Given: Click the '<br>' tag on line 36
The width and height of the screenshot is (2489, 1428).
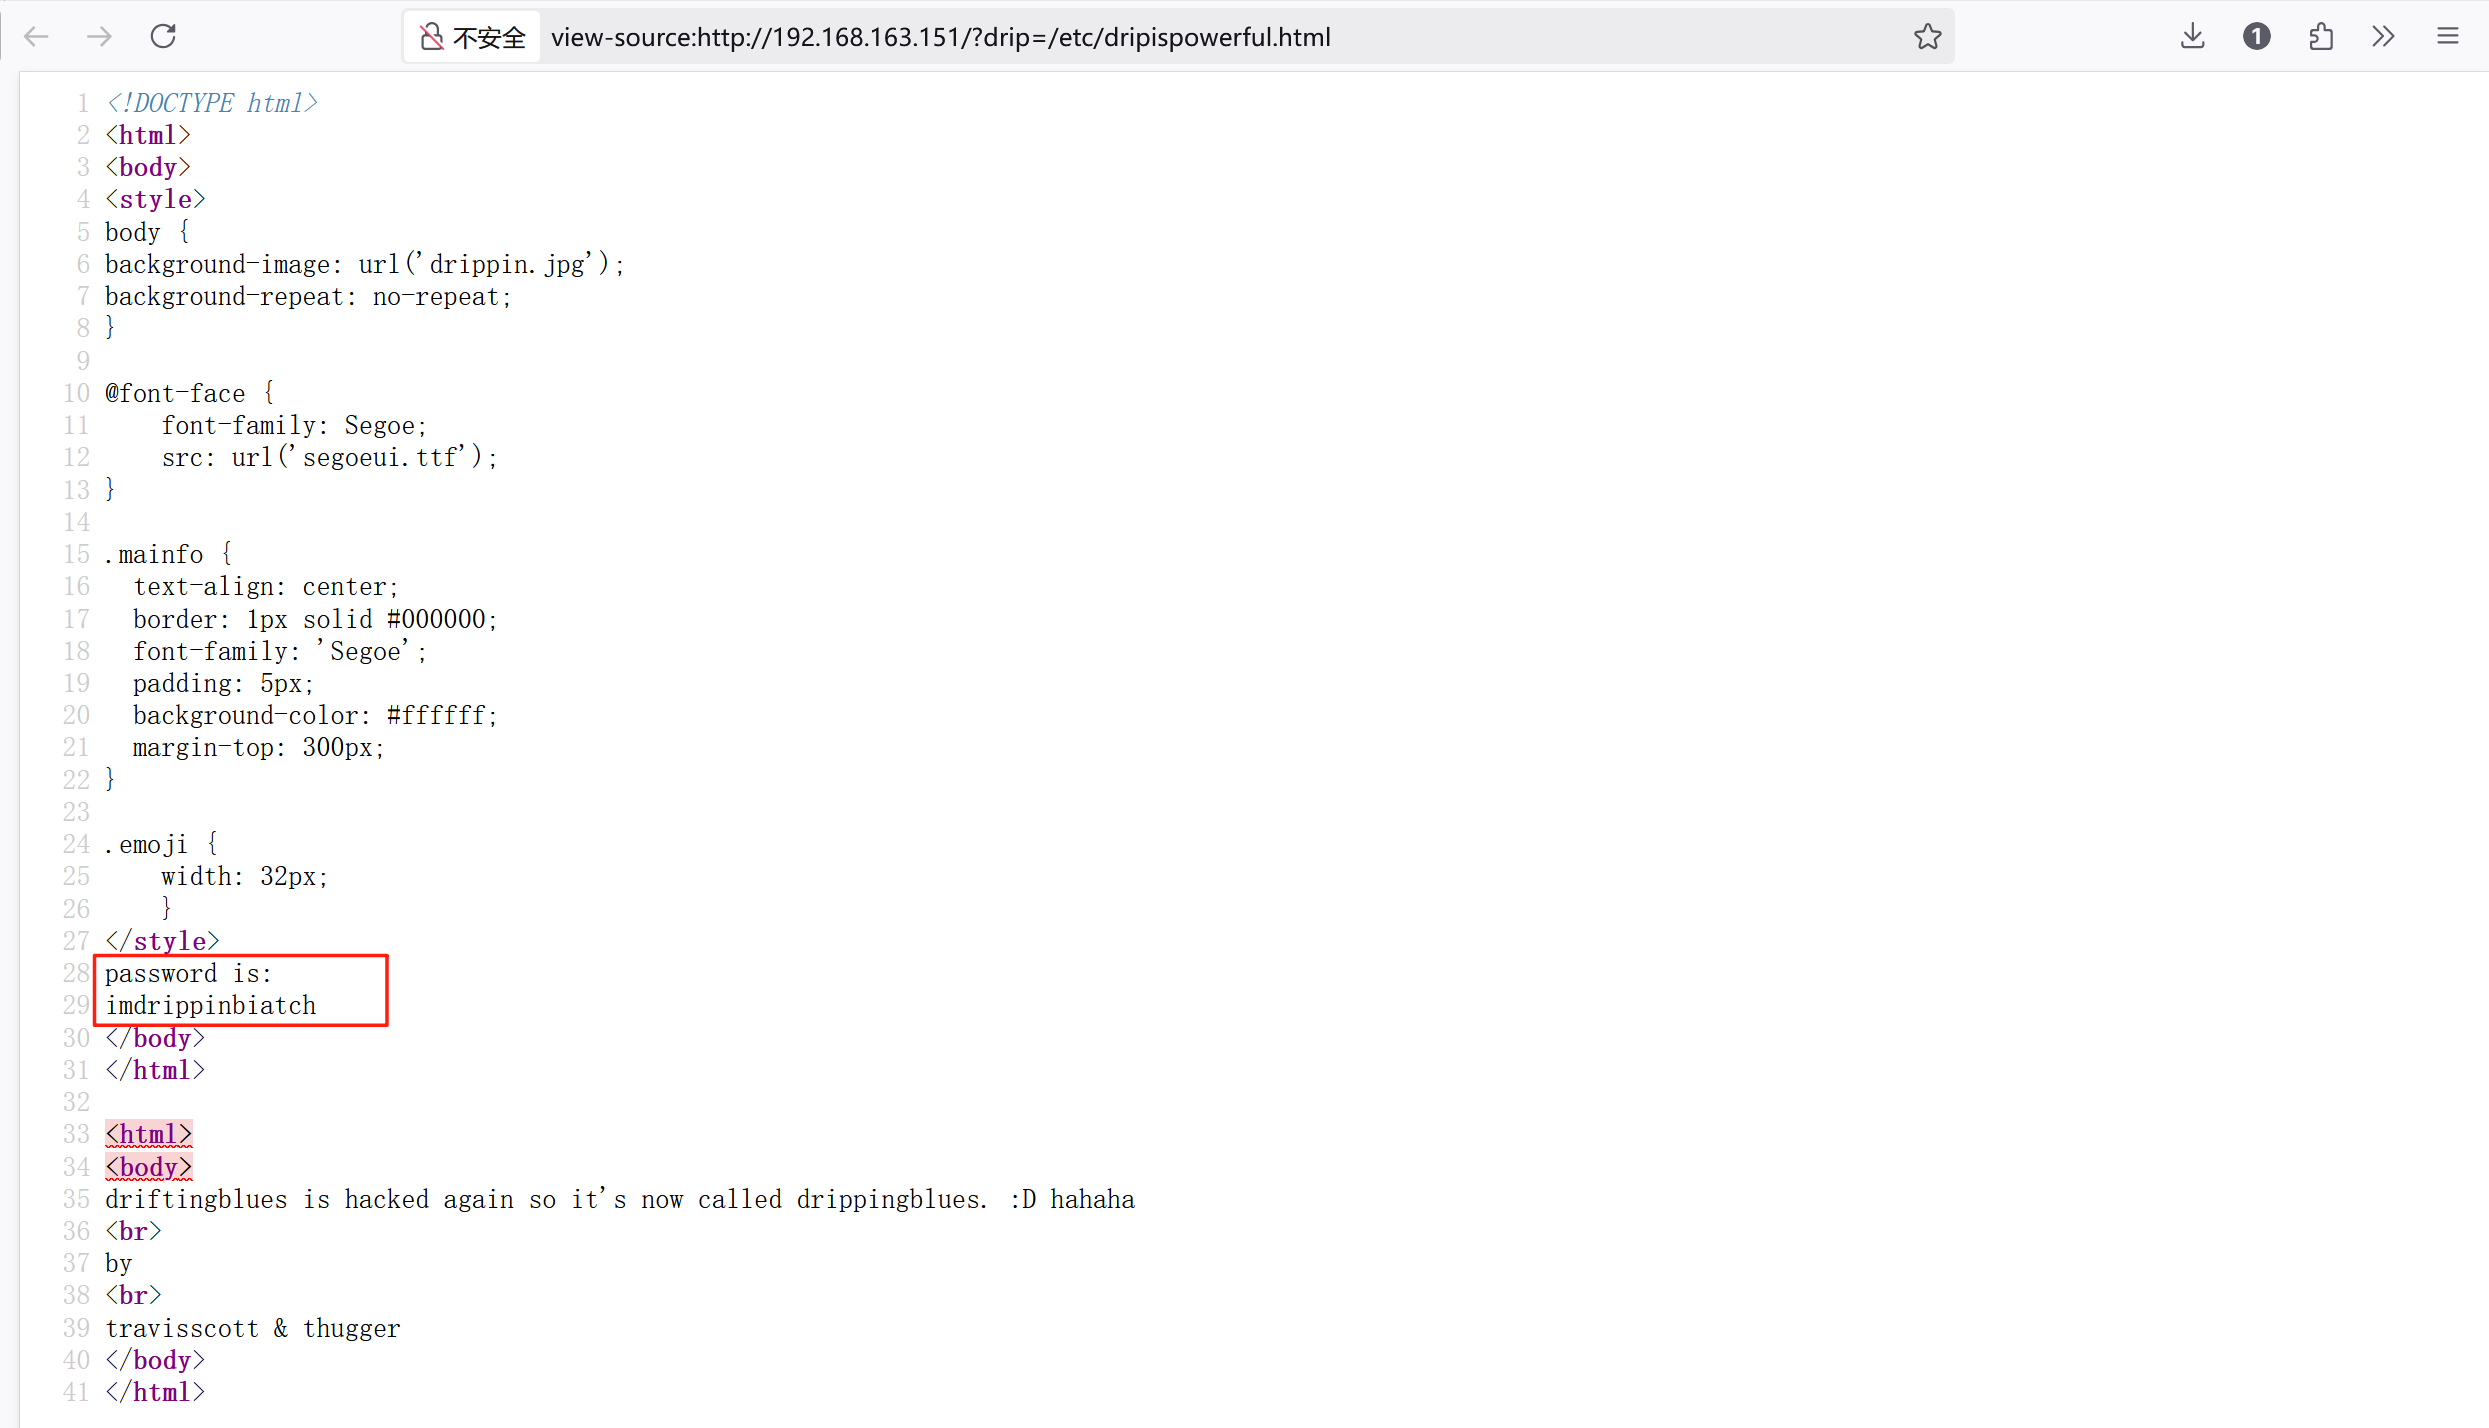Looking at the screenshot, I should (x=133, y=1231).
